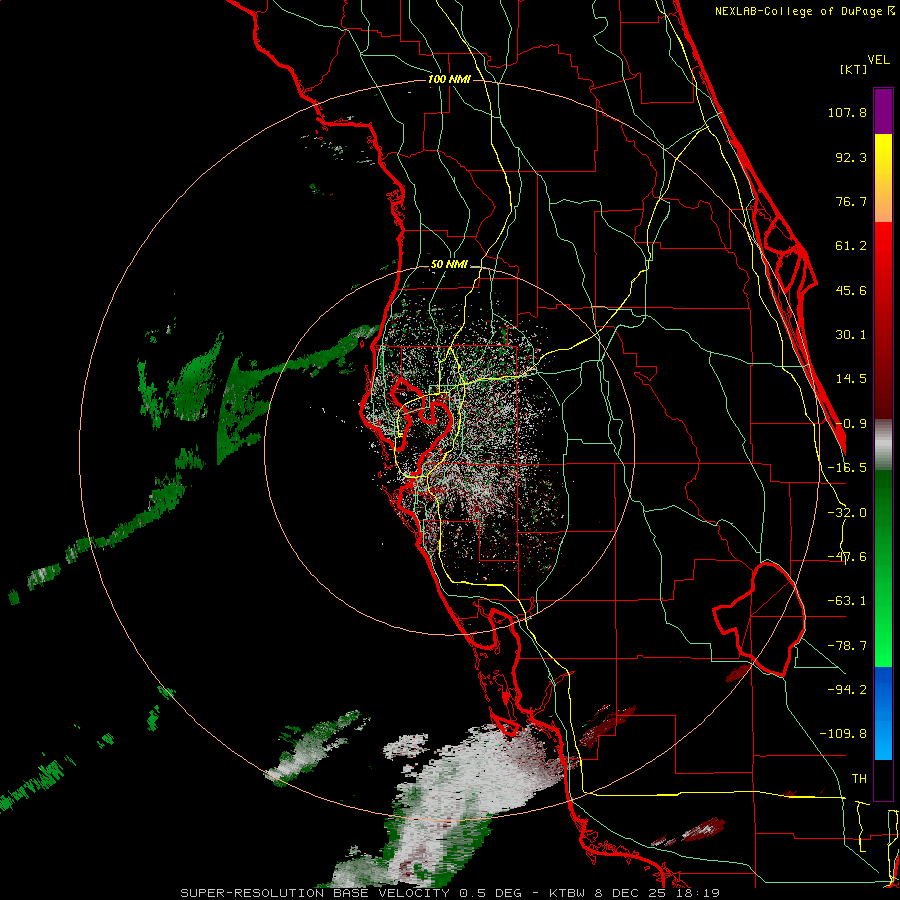Click the 14.5 value on velocity scale
Viewport: 900px width, 900px height.
[x=851, y=379]
